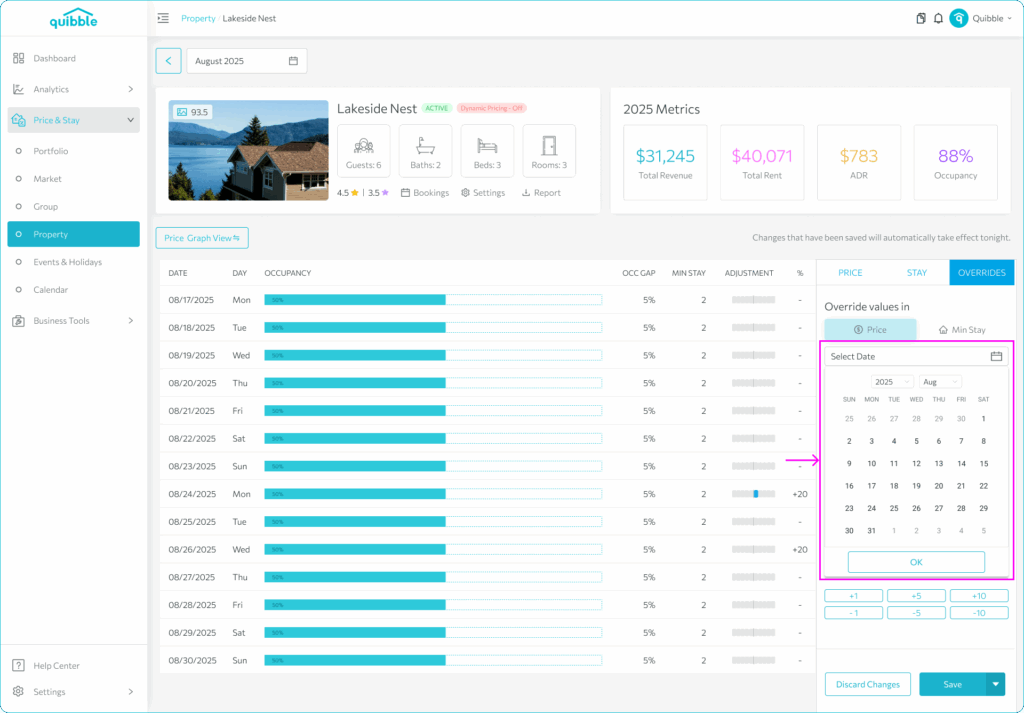1024x713 pixels.
Task: Click Property breadcrumb link
Action: point(198,18)
